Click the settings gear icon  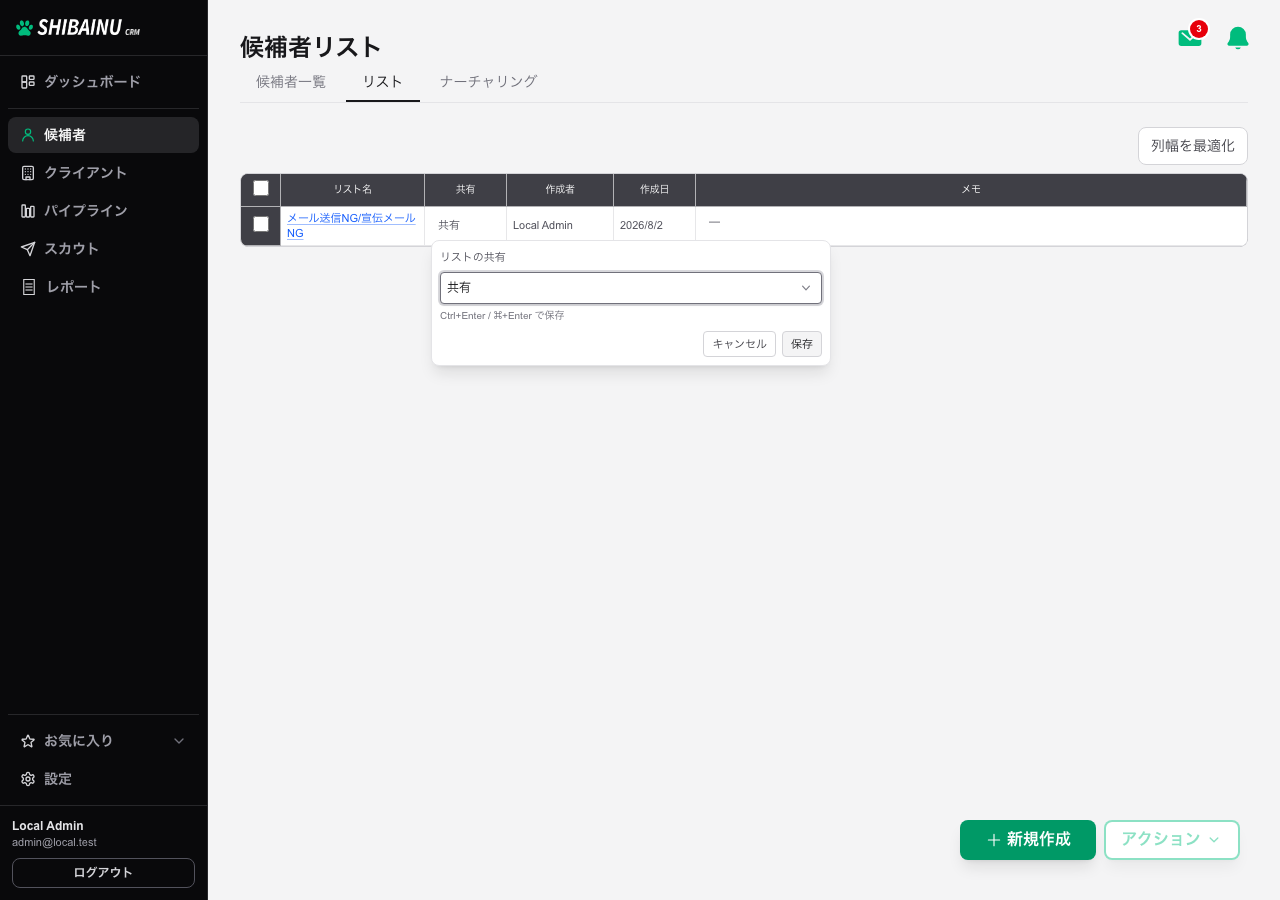coord(28,779)
